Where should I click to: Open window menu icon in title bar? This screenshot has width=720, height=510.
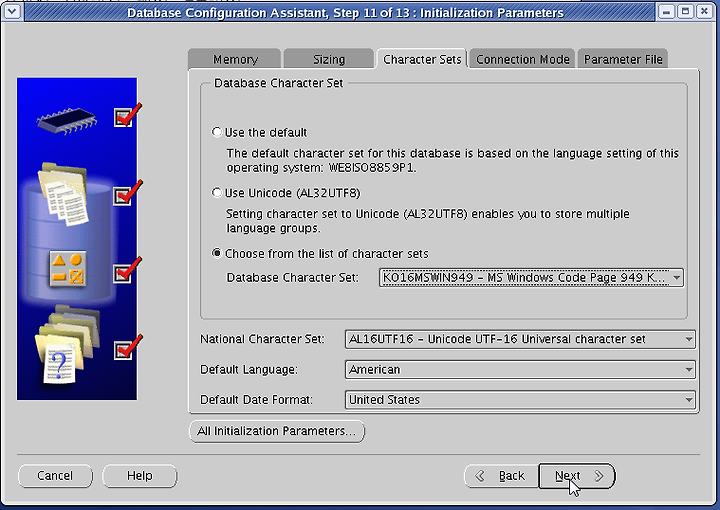[11, 11]
